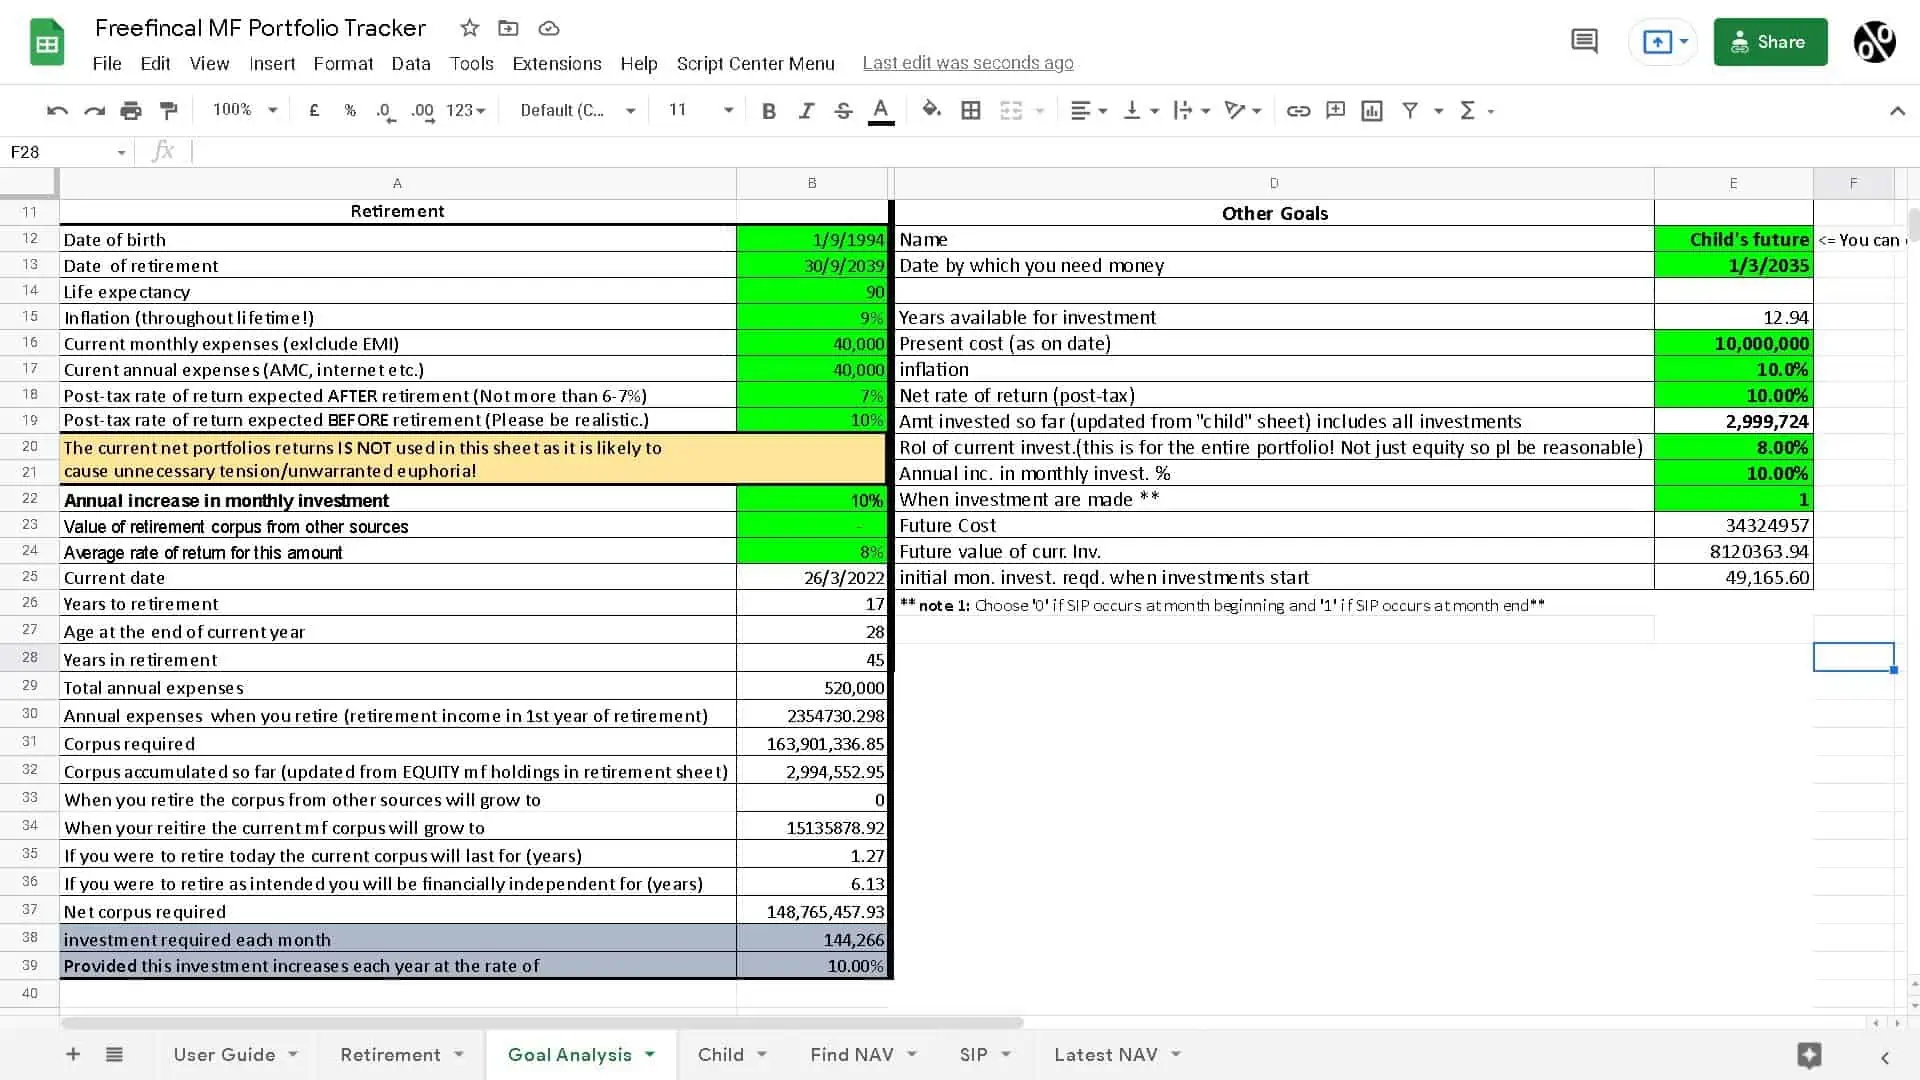Viewport: 1920px width, 1080px height.
Task: Select column D header
Action: (x=1274, y=183)
